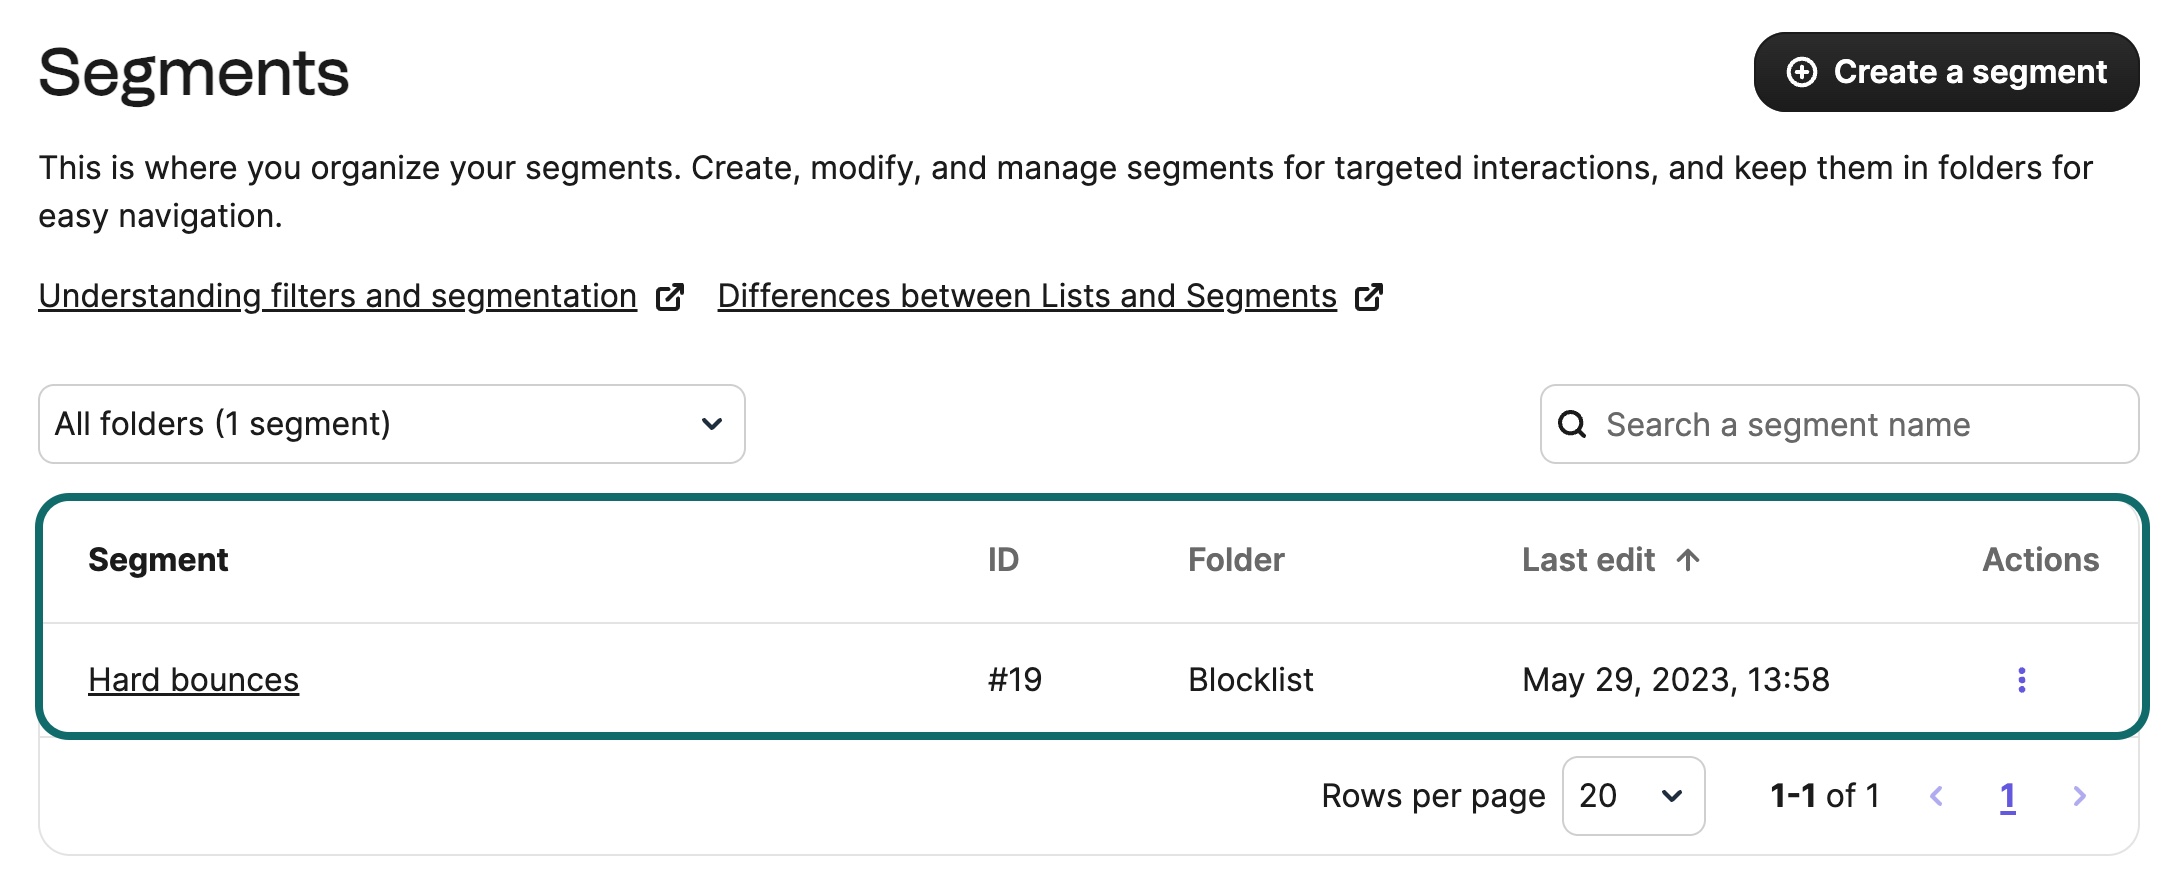Open Differences between Lists and Segments link
Screen dimensions: 2172x884
[1026, 296]
